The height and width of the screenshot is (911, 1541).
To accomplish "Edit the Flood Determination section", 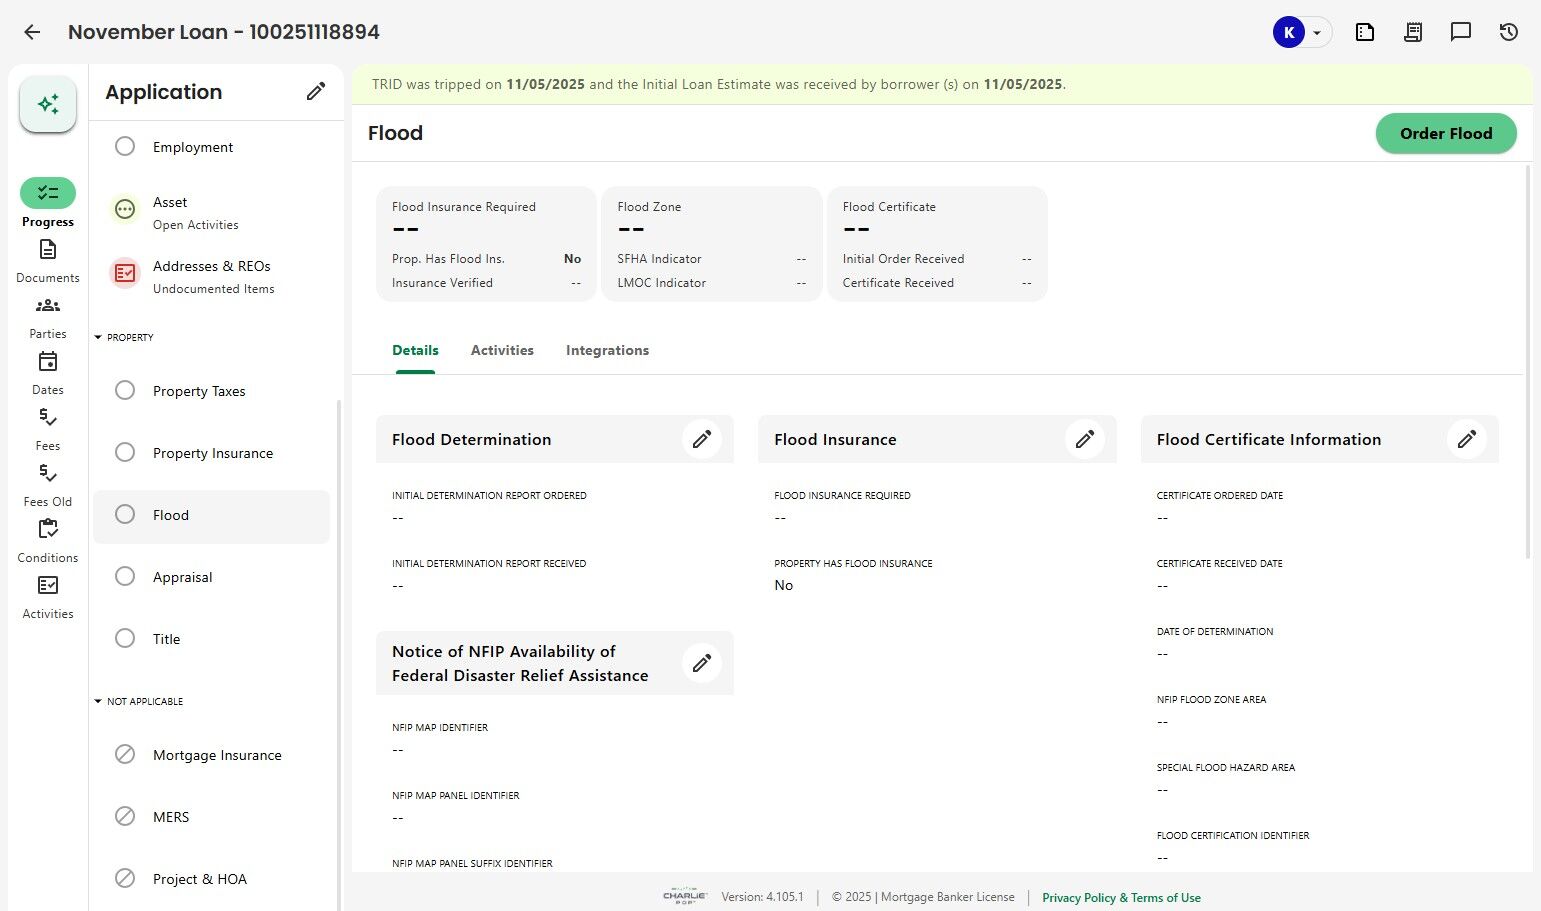I will coord(702,439).
